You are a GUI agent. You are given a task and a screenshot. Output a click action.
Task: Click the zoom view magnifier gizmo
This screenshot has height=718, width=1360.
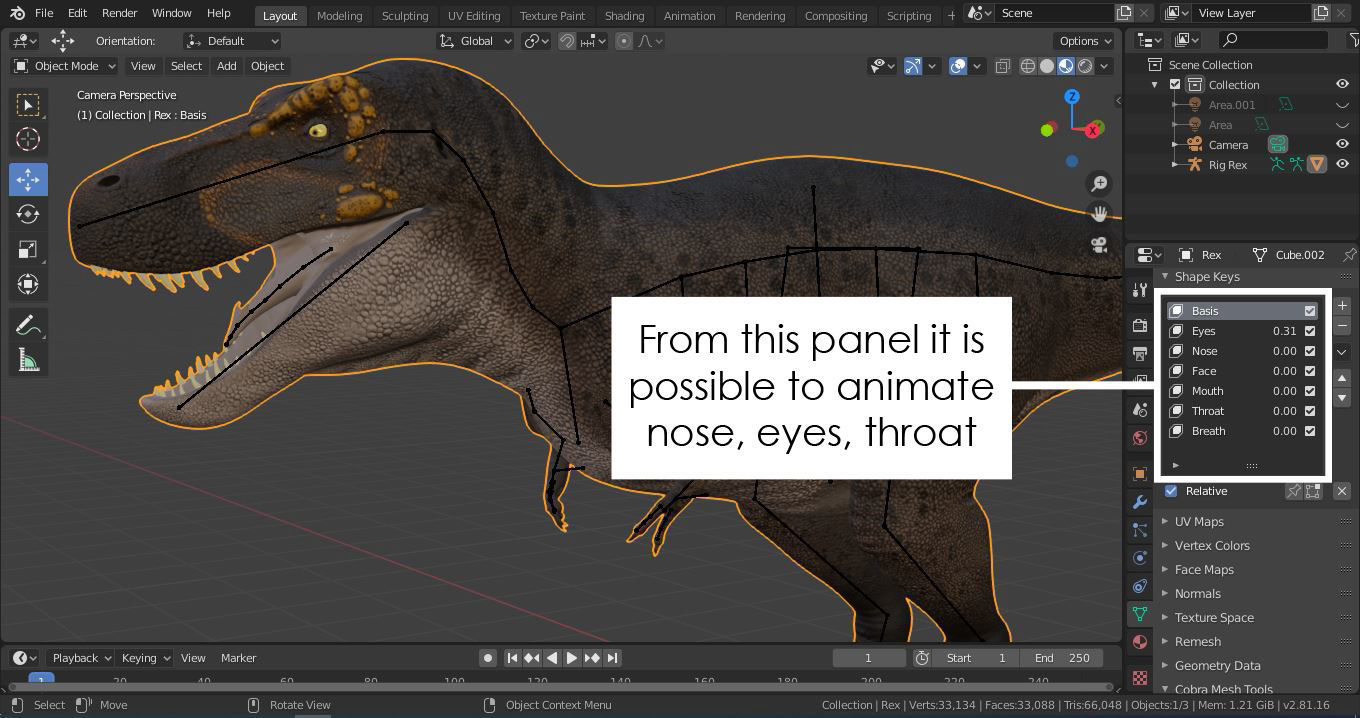point(1099,183)
